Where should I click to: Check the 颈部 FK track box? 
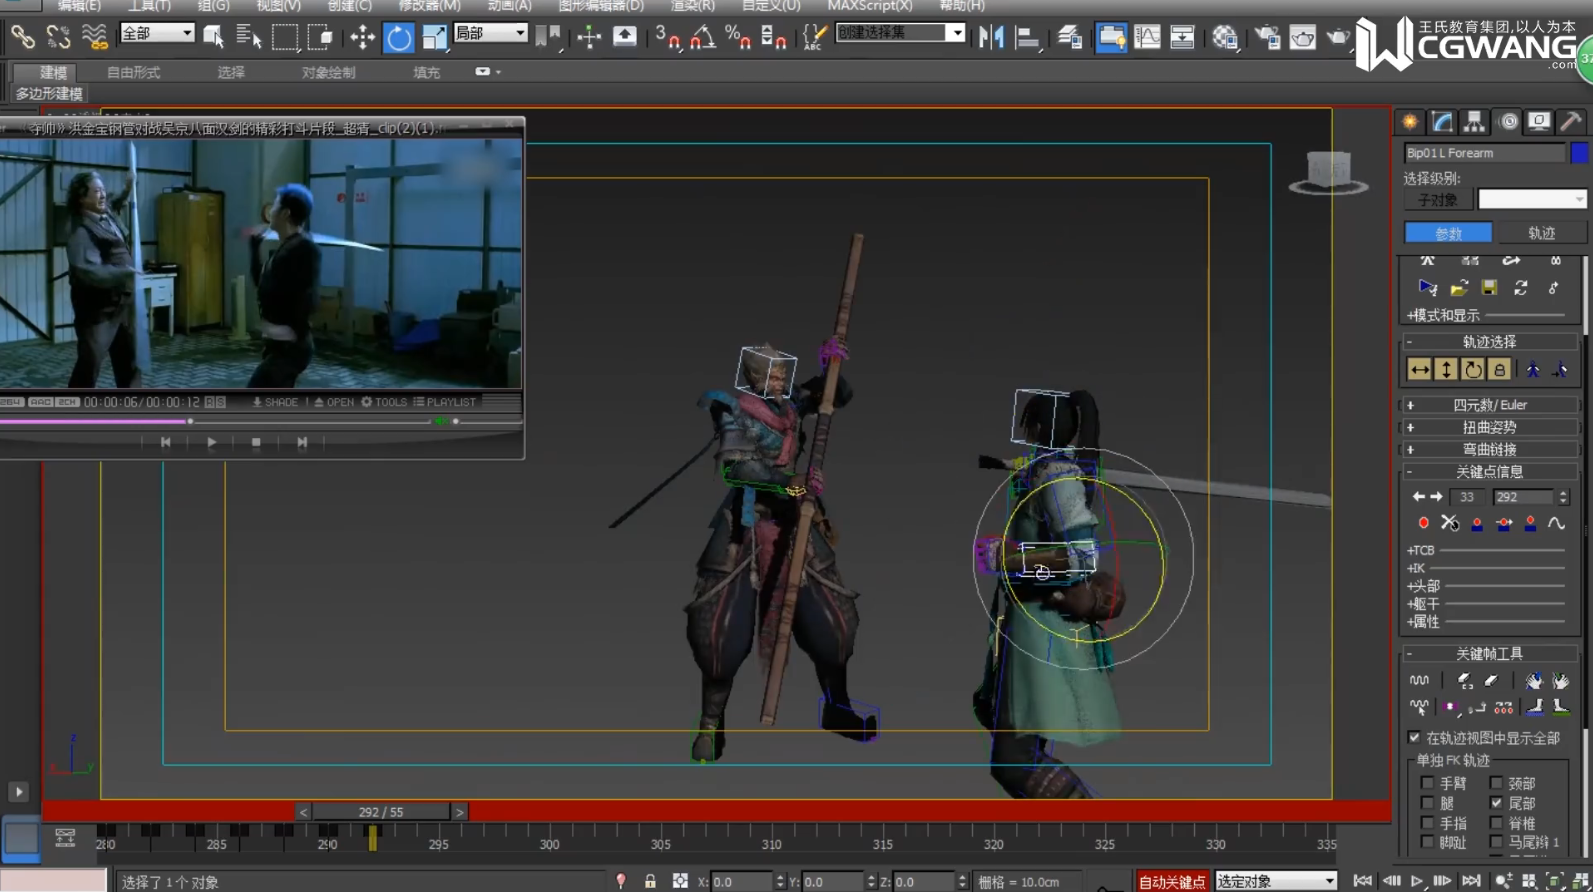1496,783
